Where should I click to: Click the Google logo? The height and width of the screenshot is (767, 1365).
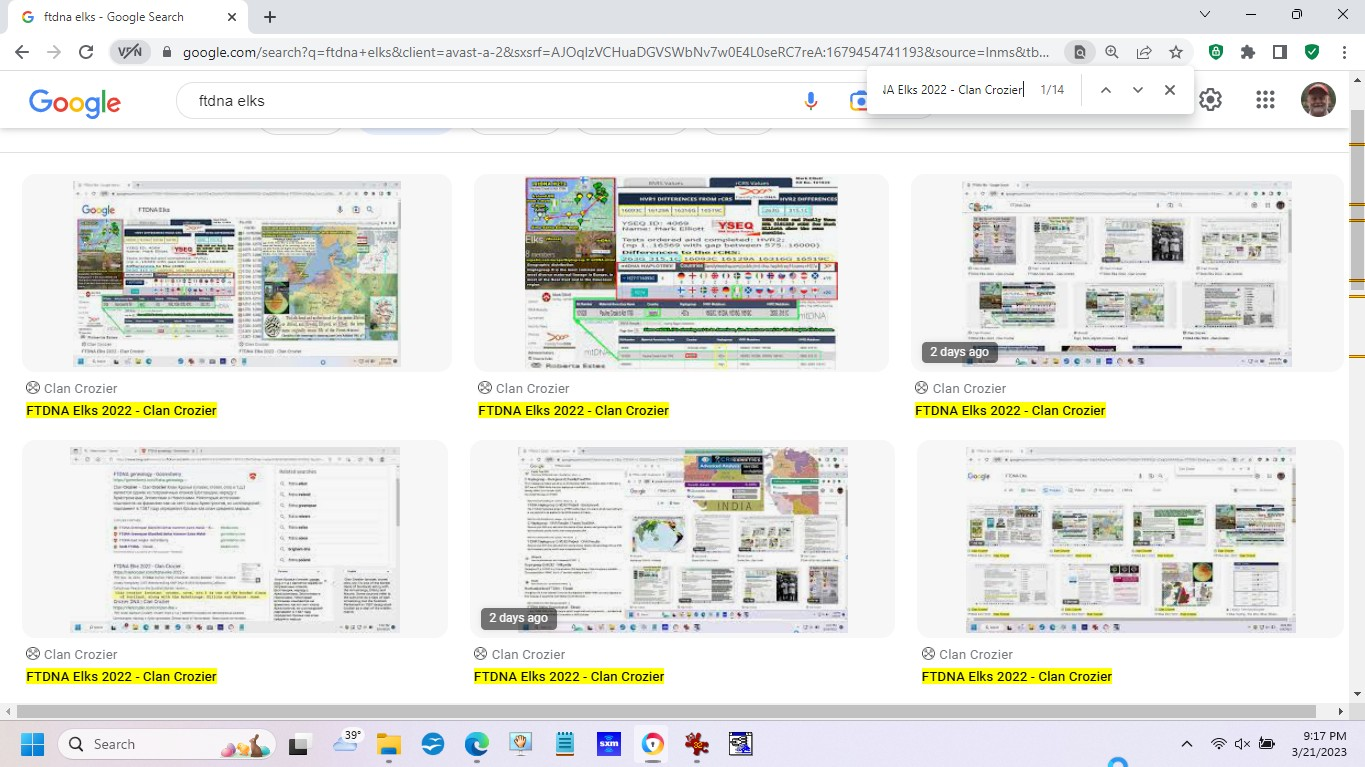pos(75,102)
